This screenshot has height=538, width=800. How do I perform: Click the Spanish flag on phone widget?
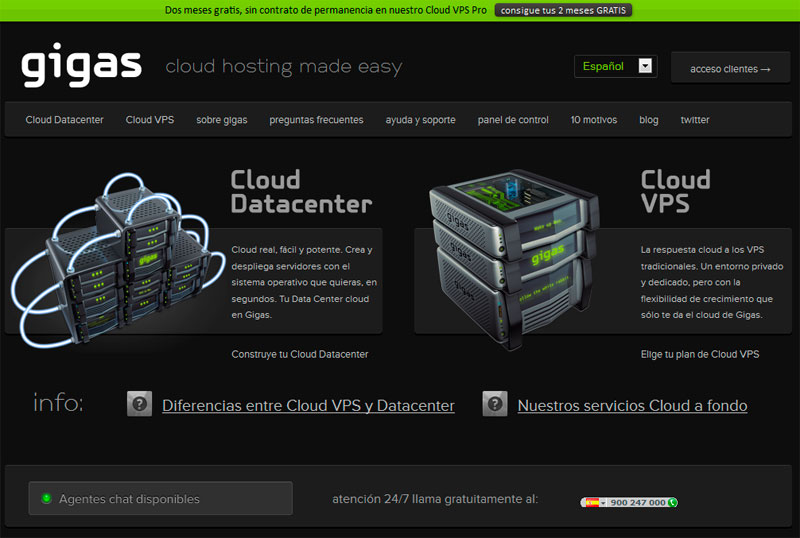[x=592, y=502]
